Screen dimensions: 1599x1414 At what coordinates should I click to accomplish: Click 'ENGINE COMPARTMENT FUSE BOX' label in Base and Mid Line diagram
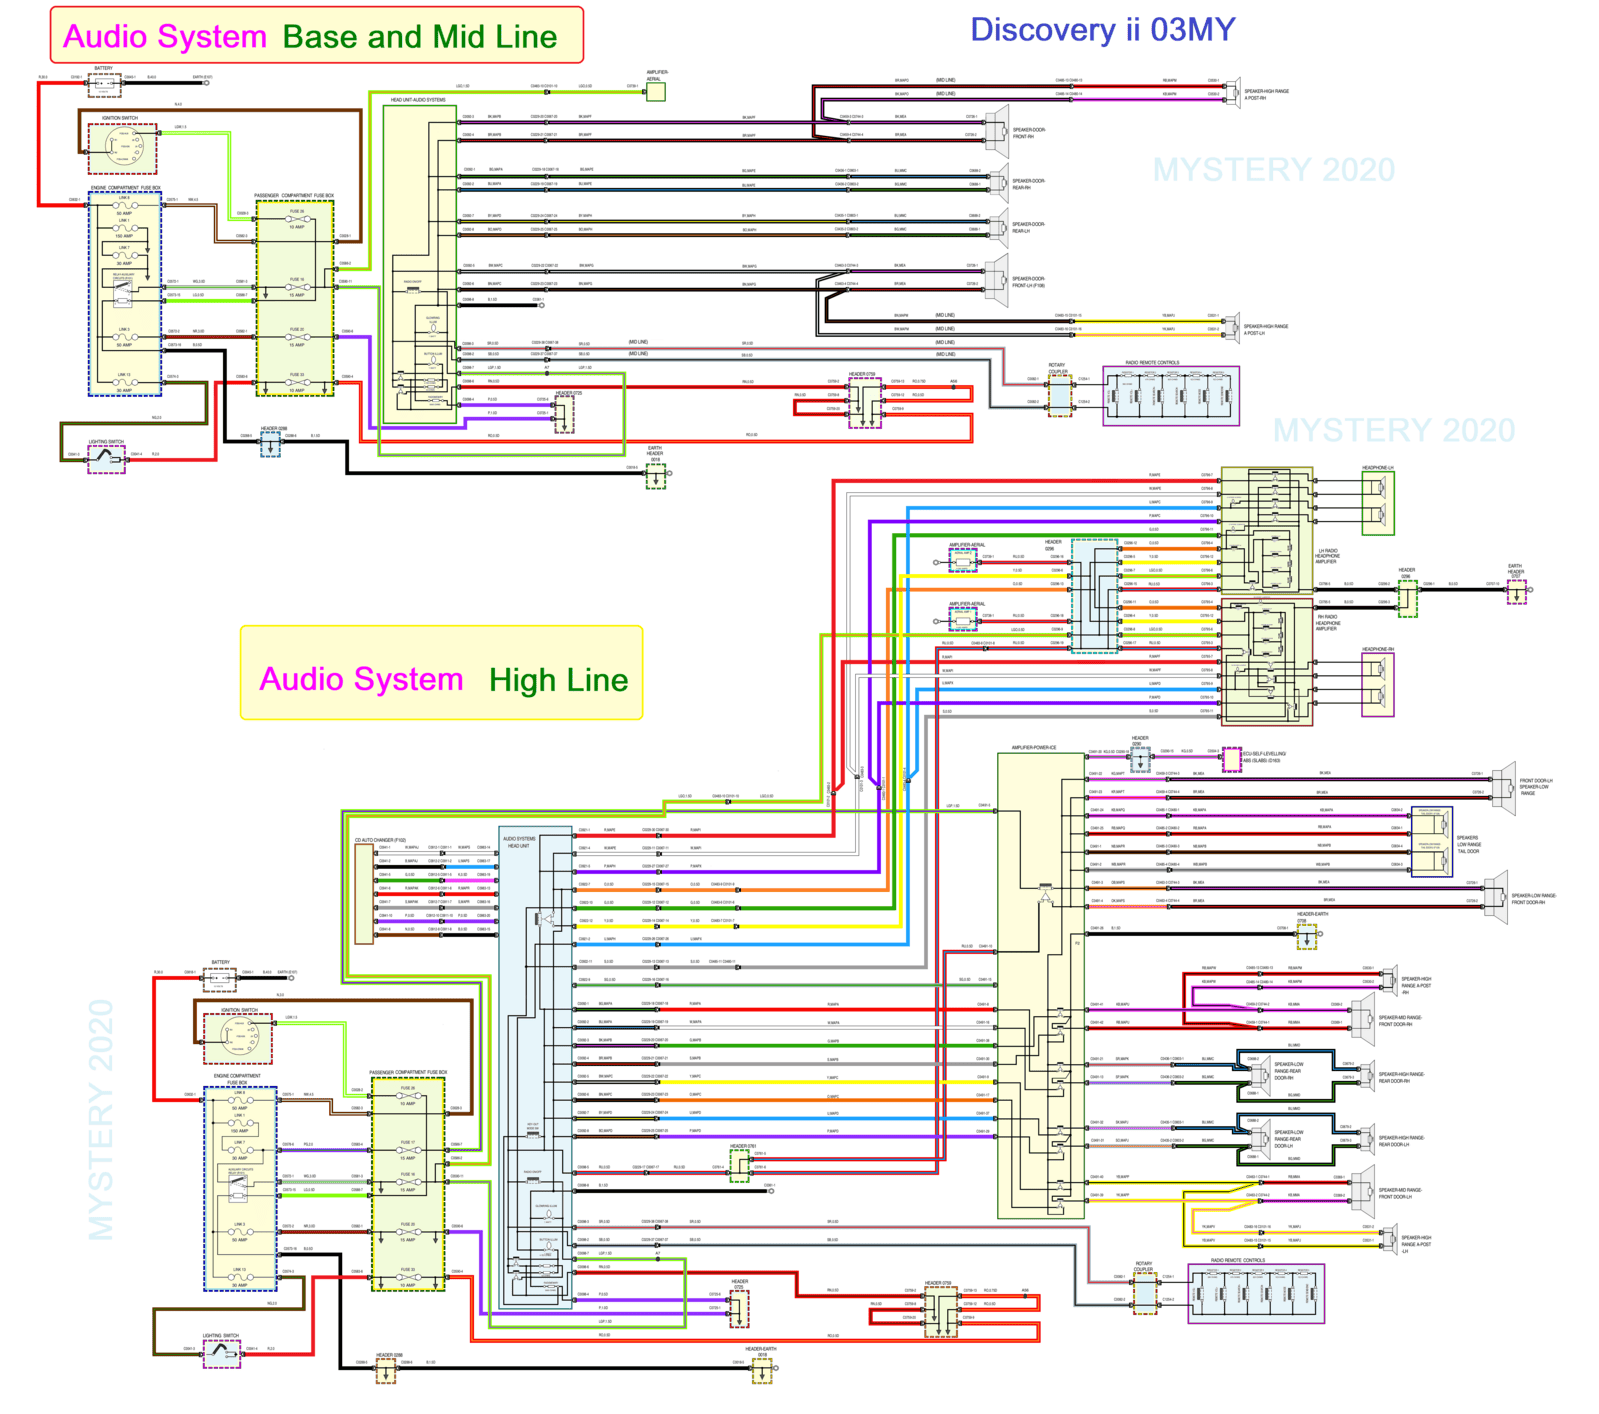pyautogui.click(x=125, y=188)
